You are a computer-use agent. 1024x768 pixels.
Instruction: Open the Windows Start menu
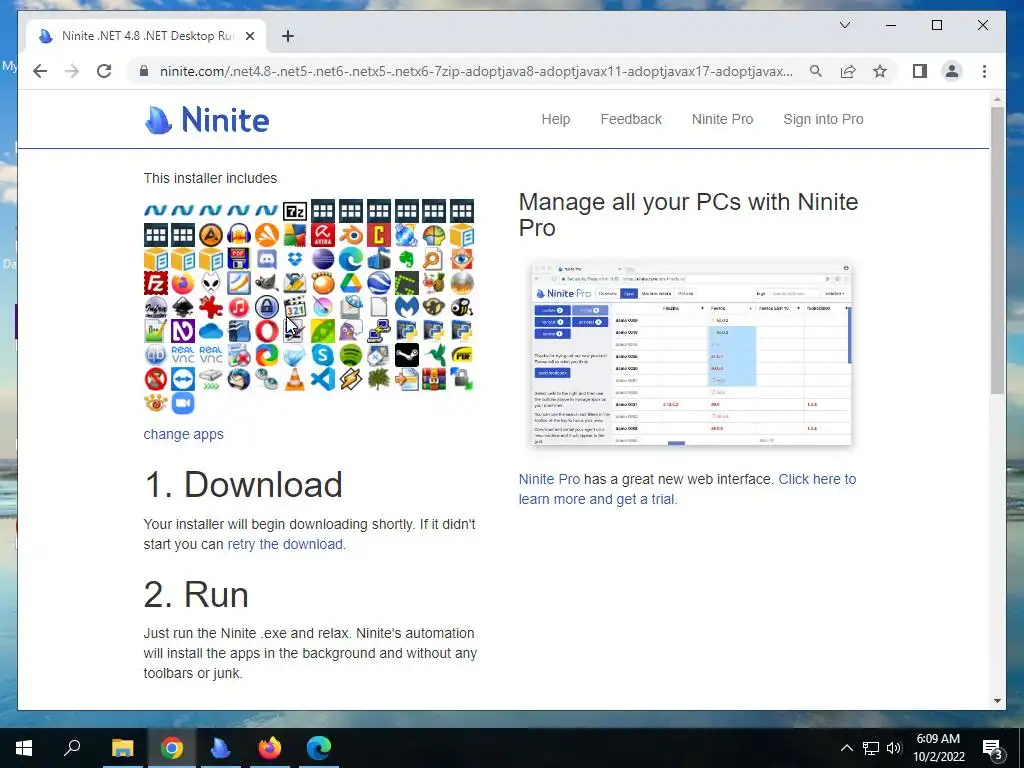tap(24, 748)
